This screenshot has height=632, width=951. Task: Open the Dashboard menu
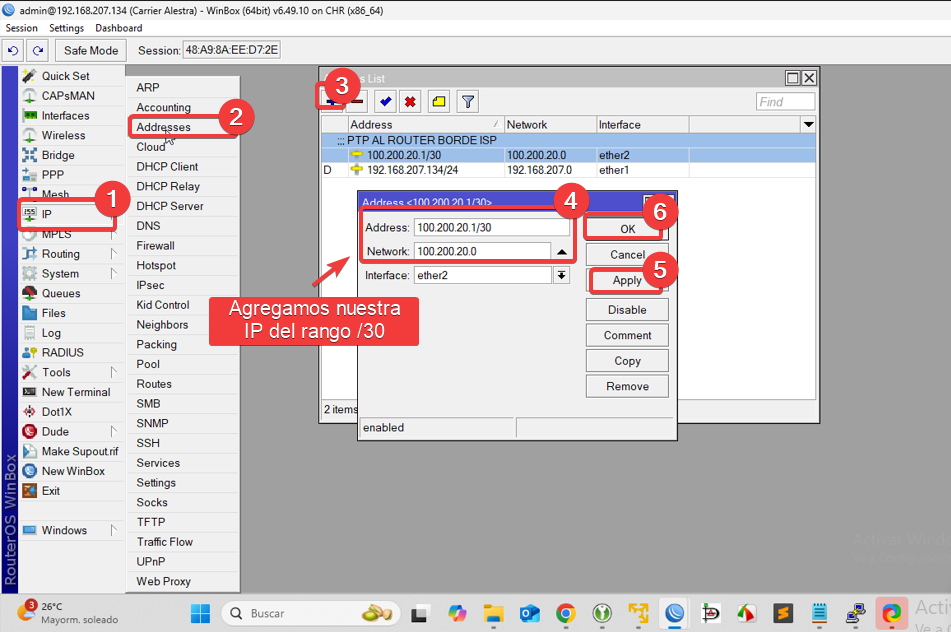coord(118,27)
